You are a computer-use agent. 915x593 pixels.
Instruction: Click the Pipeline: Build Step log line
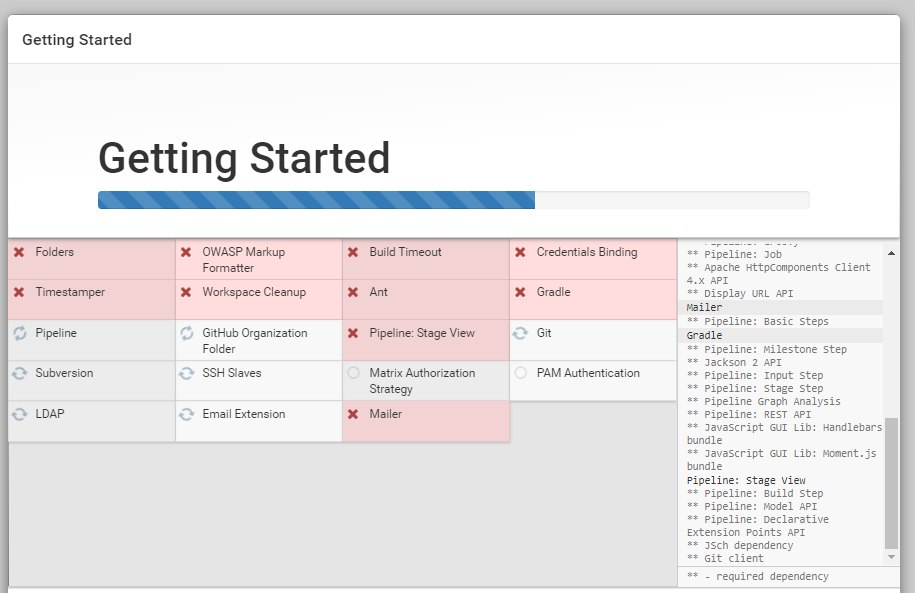point(755,494)
